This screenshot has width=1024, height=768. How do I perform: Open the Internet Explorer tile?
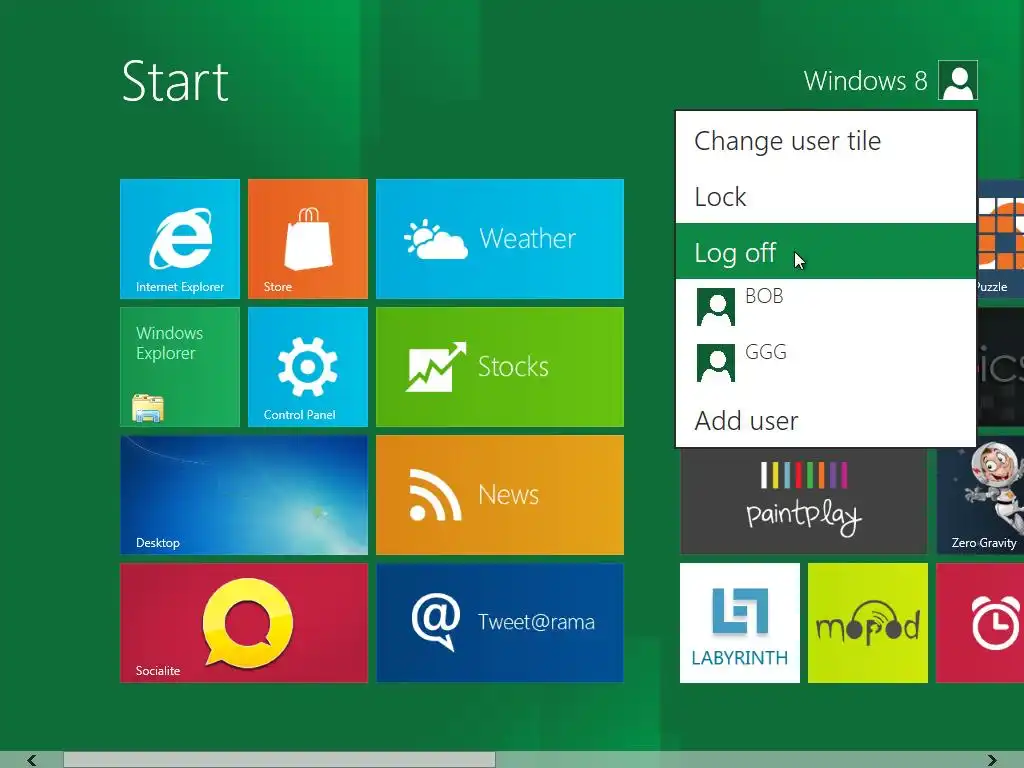coord(180,238)
